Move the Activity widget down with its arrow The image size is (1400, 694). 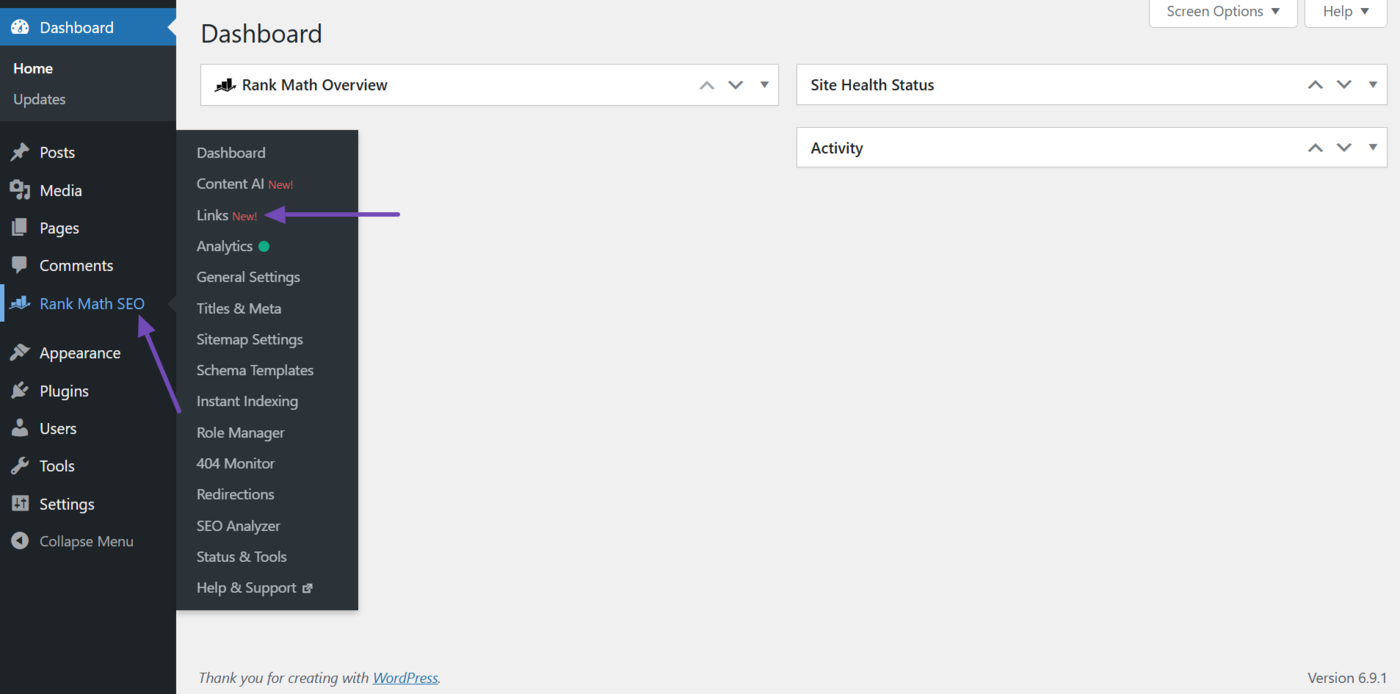(x=1344, y=147)
